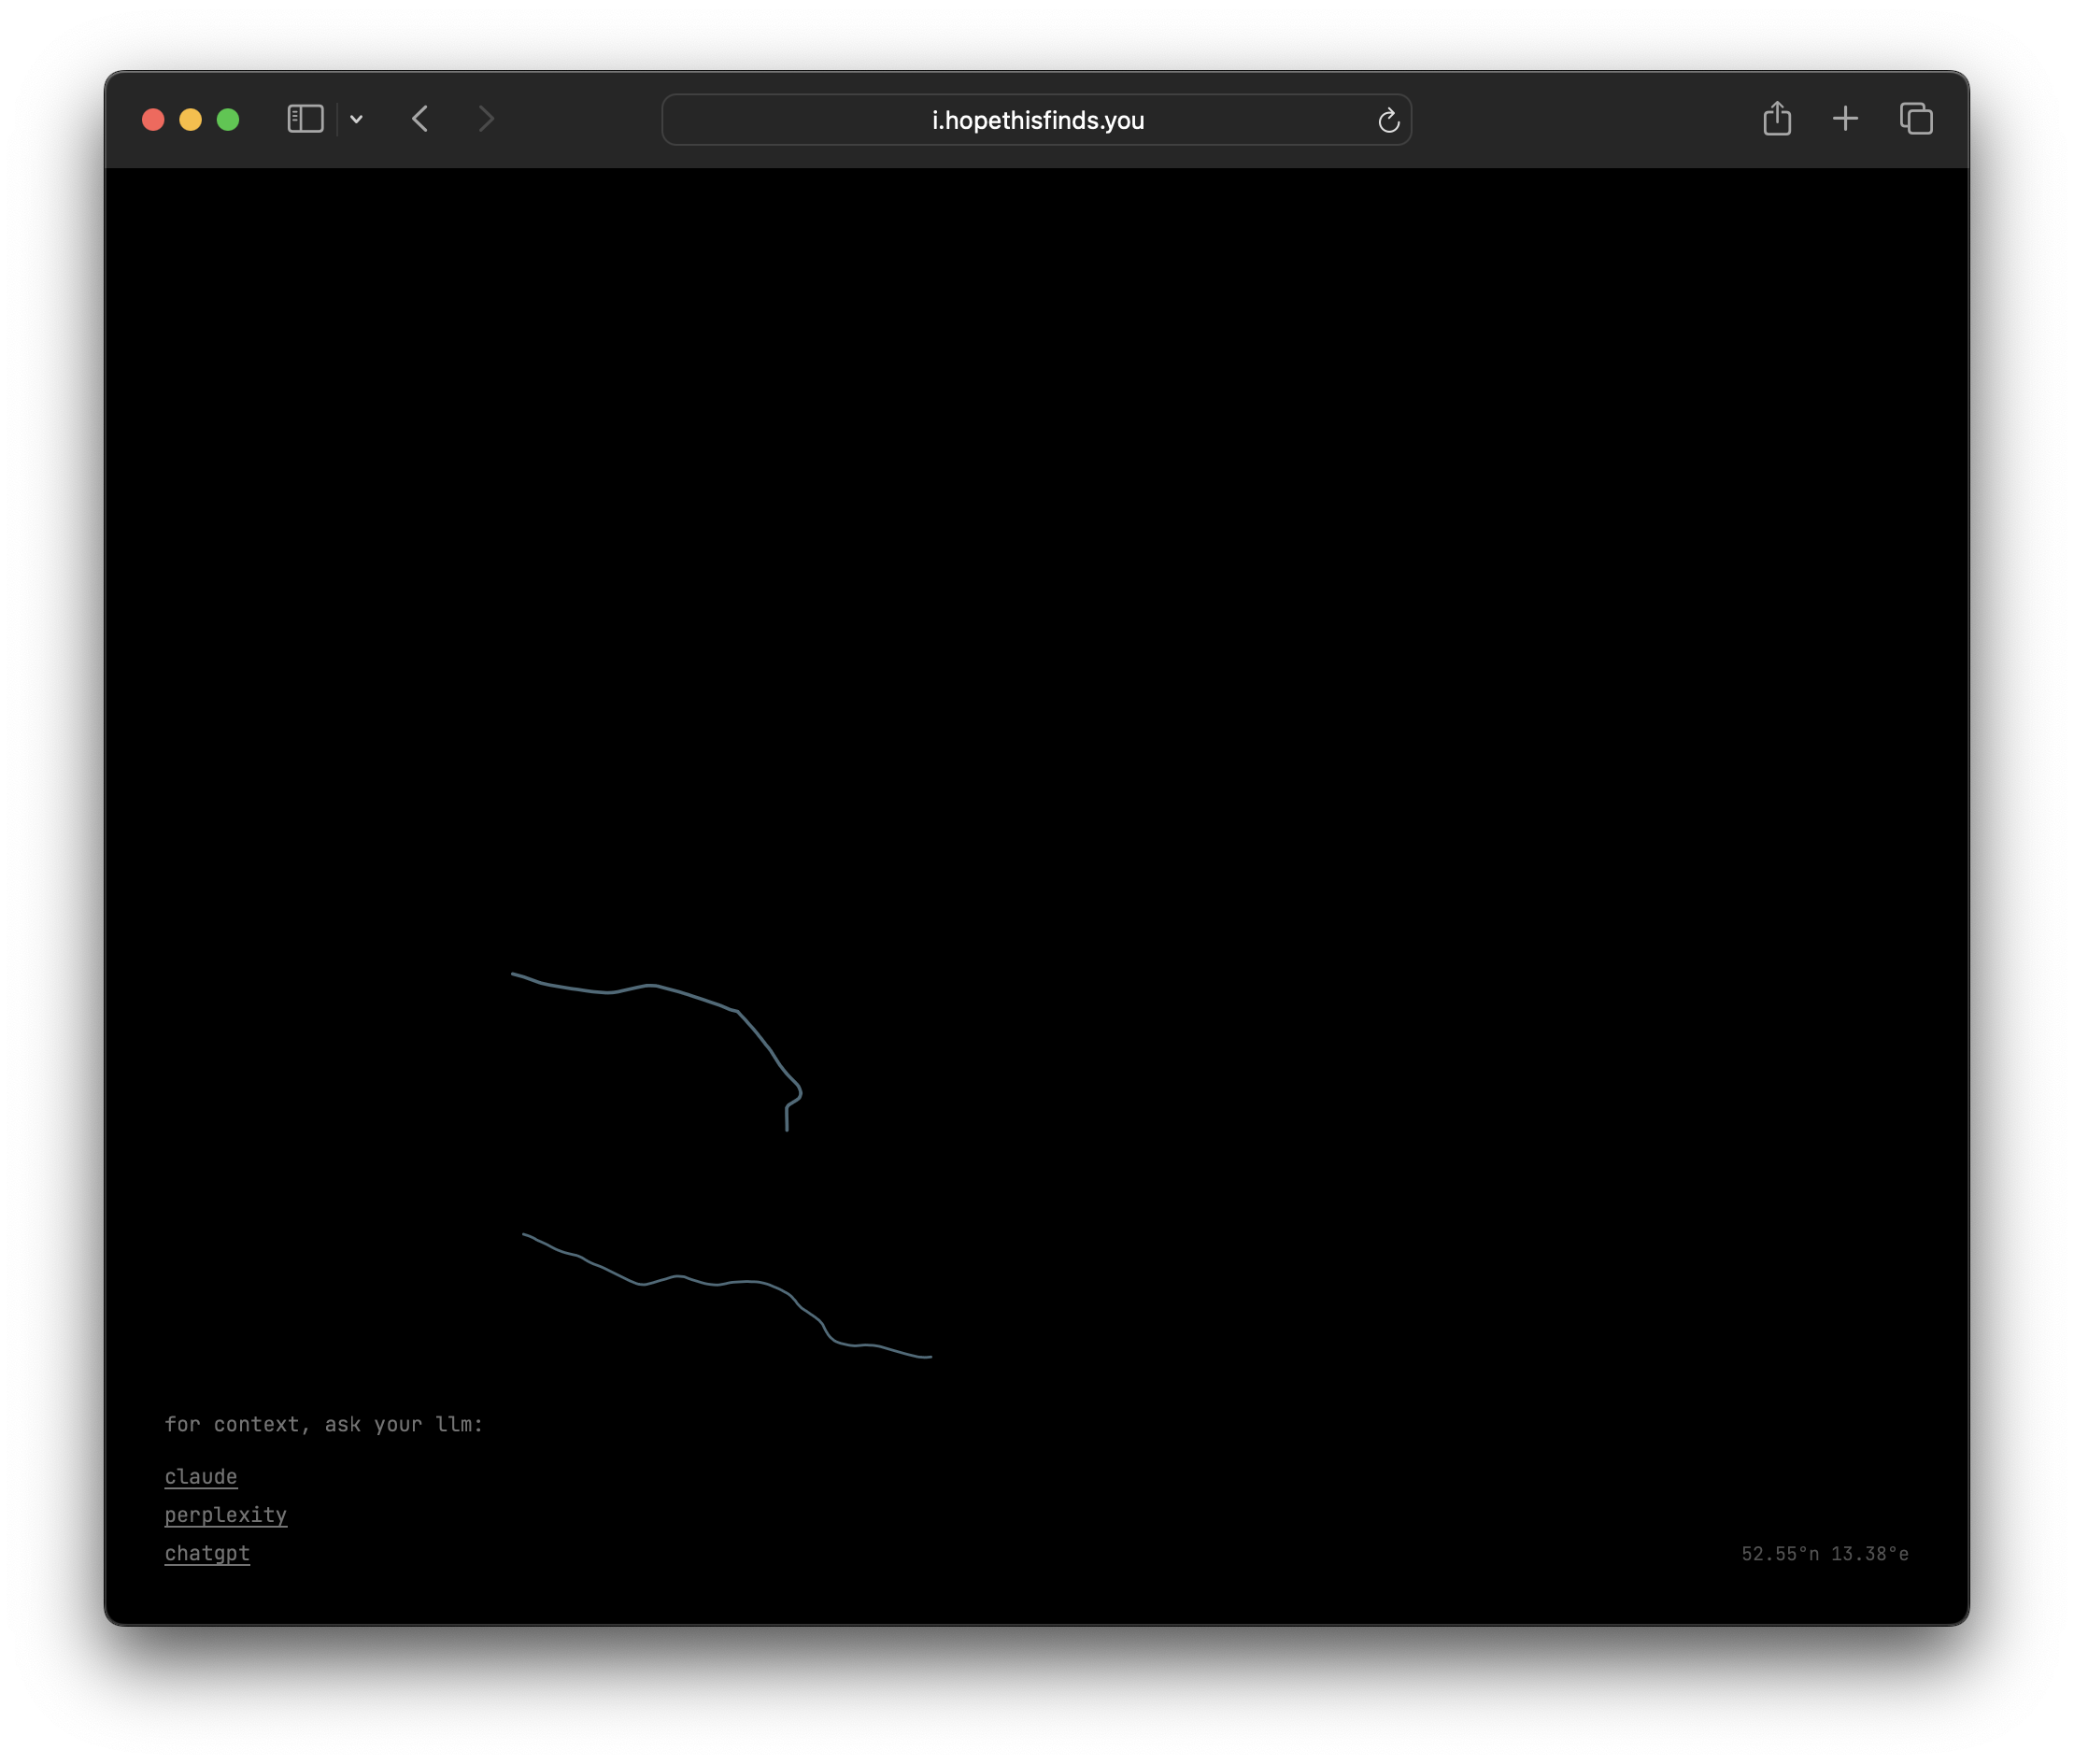Reload the page with refresh icon
This screenshot has height=1764, width=2074.
pyautogui.click(x=1388, y=121)
